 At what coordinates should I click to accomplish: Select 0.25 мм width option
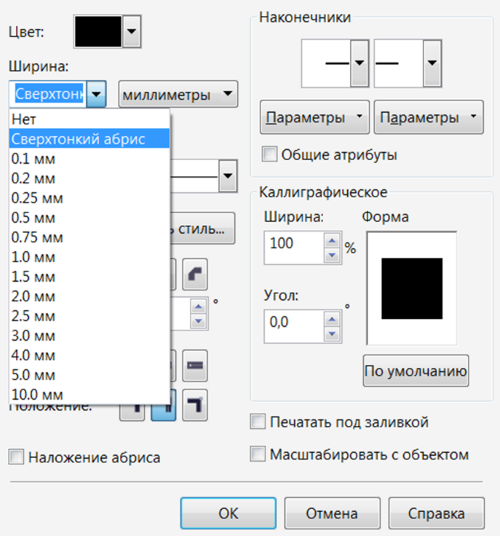(89, 198)
